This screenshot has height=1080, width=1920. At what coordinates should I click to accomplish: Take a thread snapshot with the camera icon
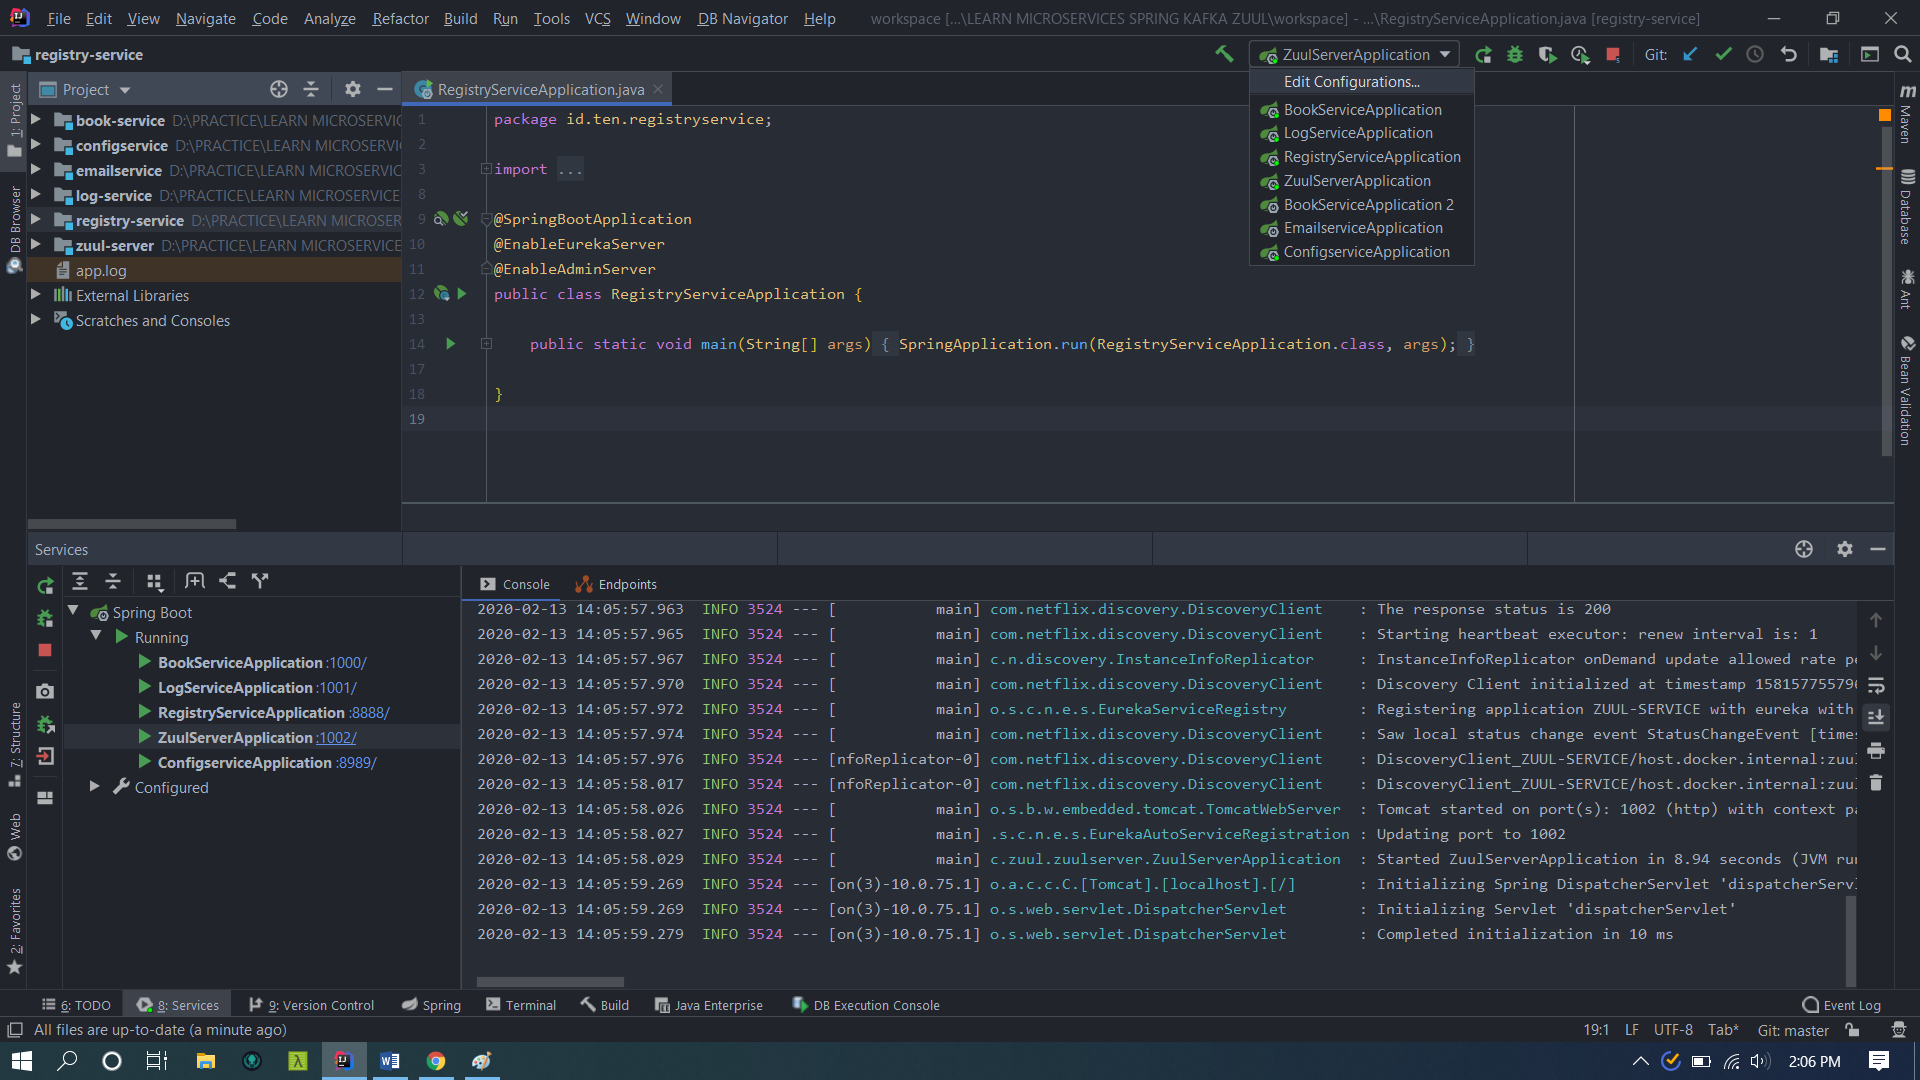[44, 691]
